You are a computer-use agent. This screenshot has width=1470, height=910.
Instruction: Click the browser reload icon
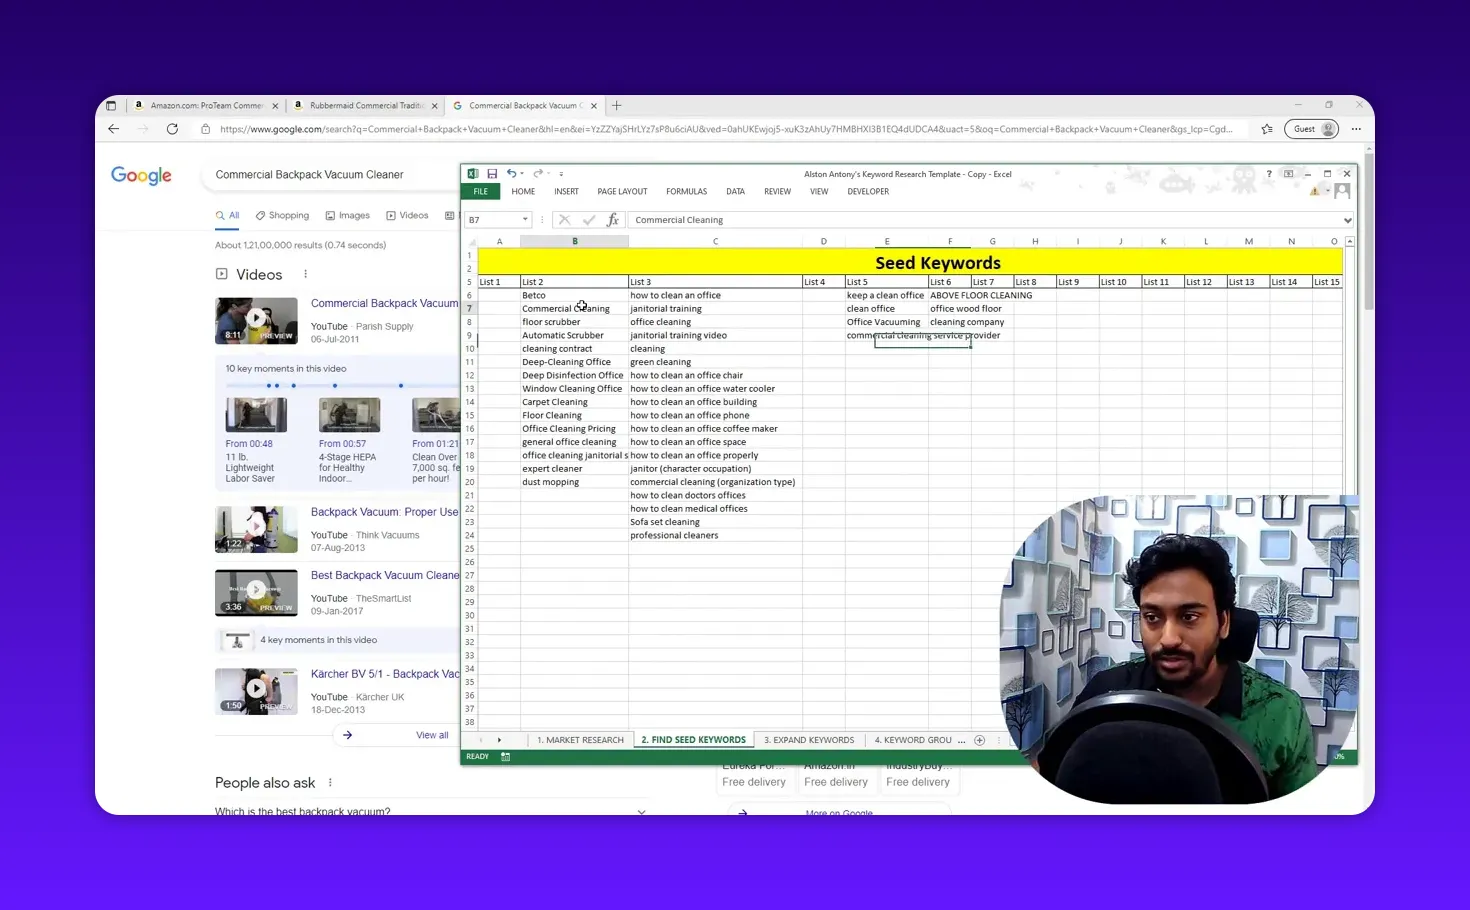(172, 128)
